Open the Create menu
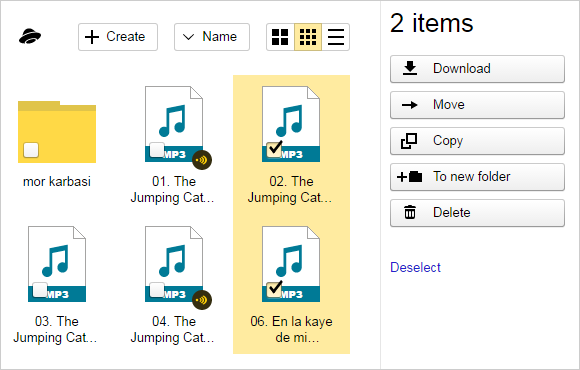Viewport: 580px width, 370px height. tap(118, 37)
